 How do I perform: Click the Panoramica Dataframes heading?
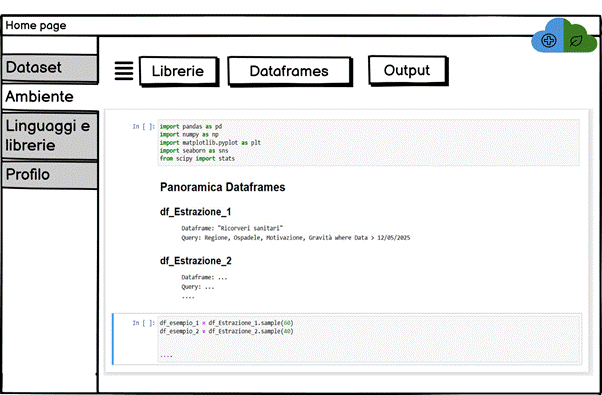pyautogui.click(x=223, y=187)
